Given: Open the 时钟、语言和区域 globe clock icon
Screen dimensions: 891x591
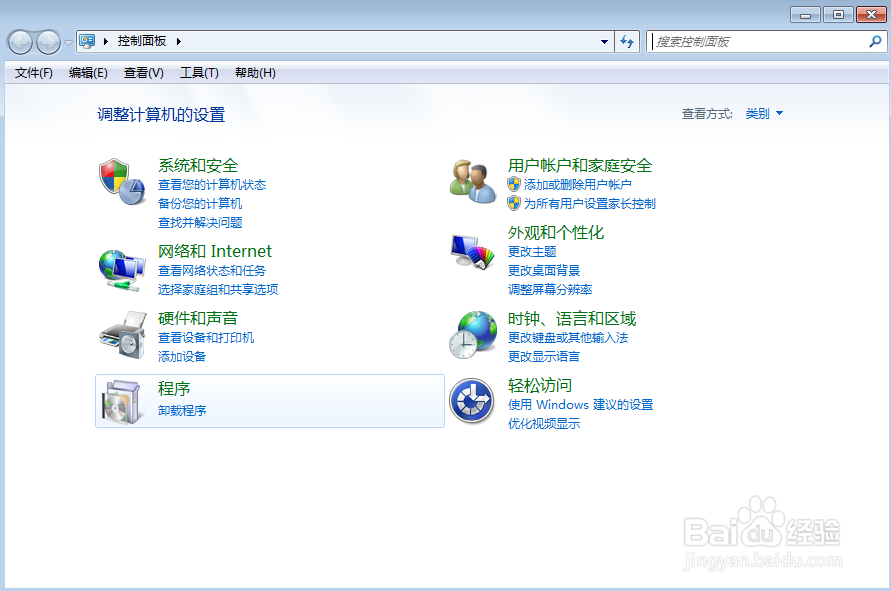Looking at the screenshot, I should tap(473, 335).
